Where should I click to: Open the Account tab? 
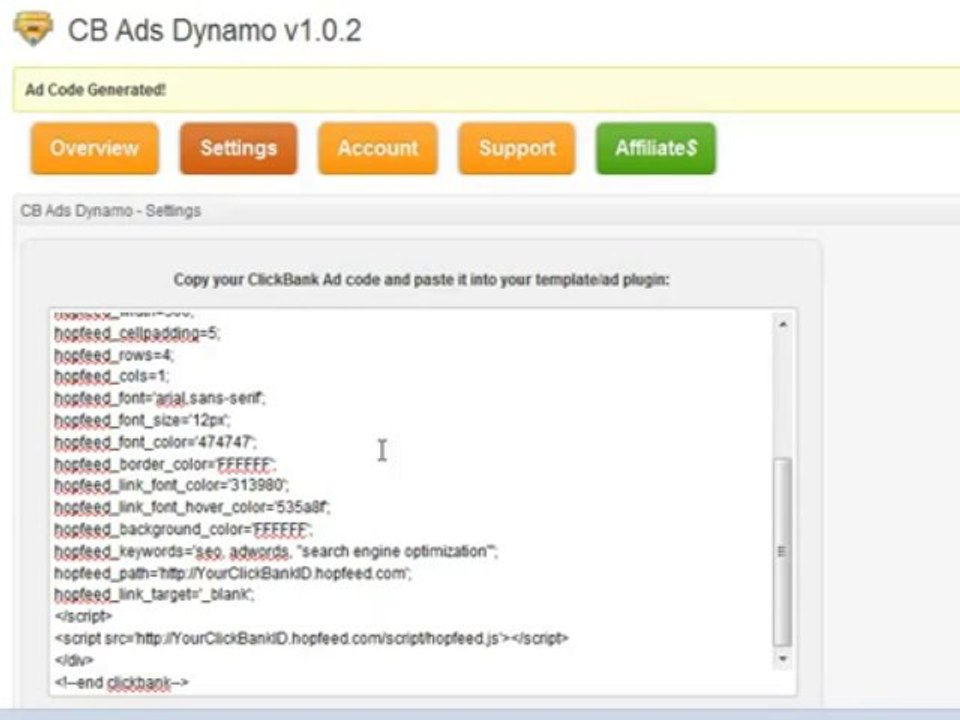coord(378,148)
